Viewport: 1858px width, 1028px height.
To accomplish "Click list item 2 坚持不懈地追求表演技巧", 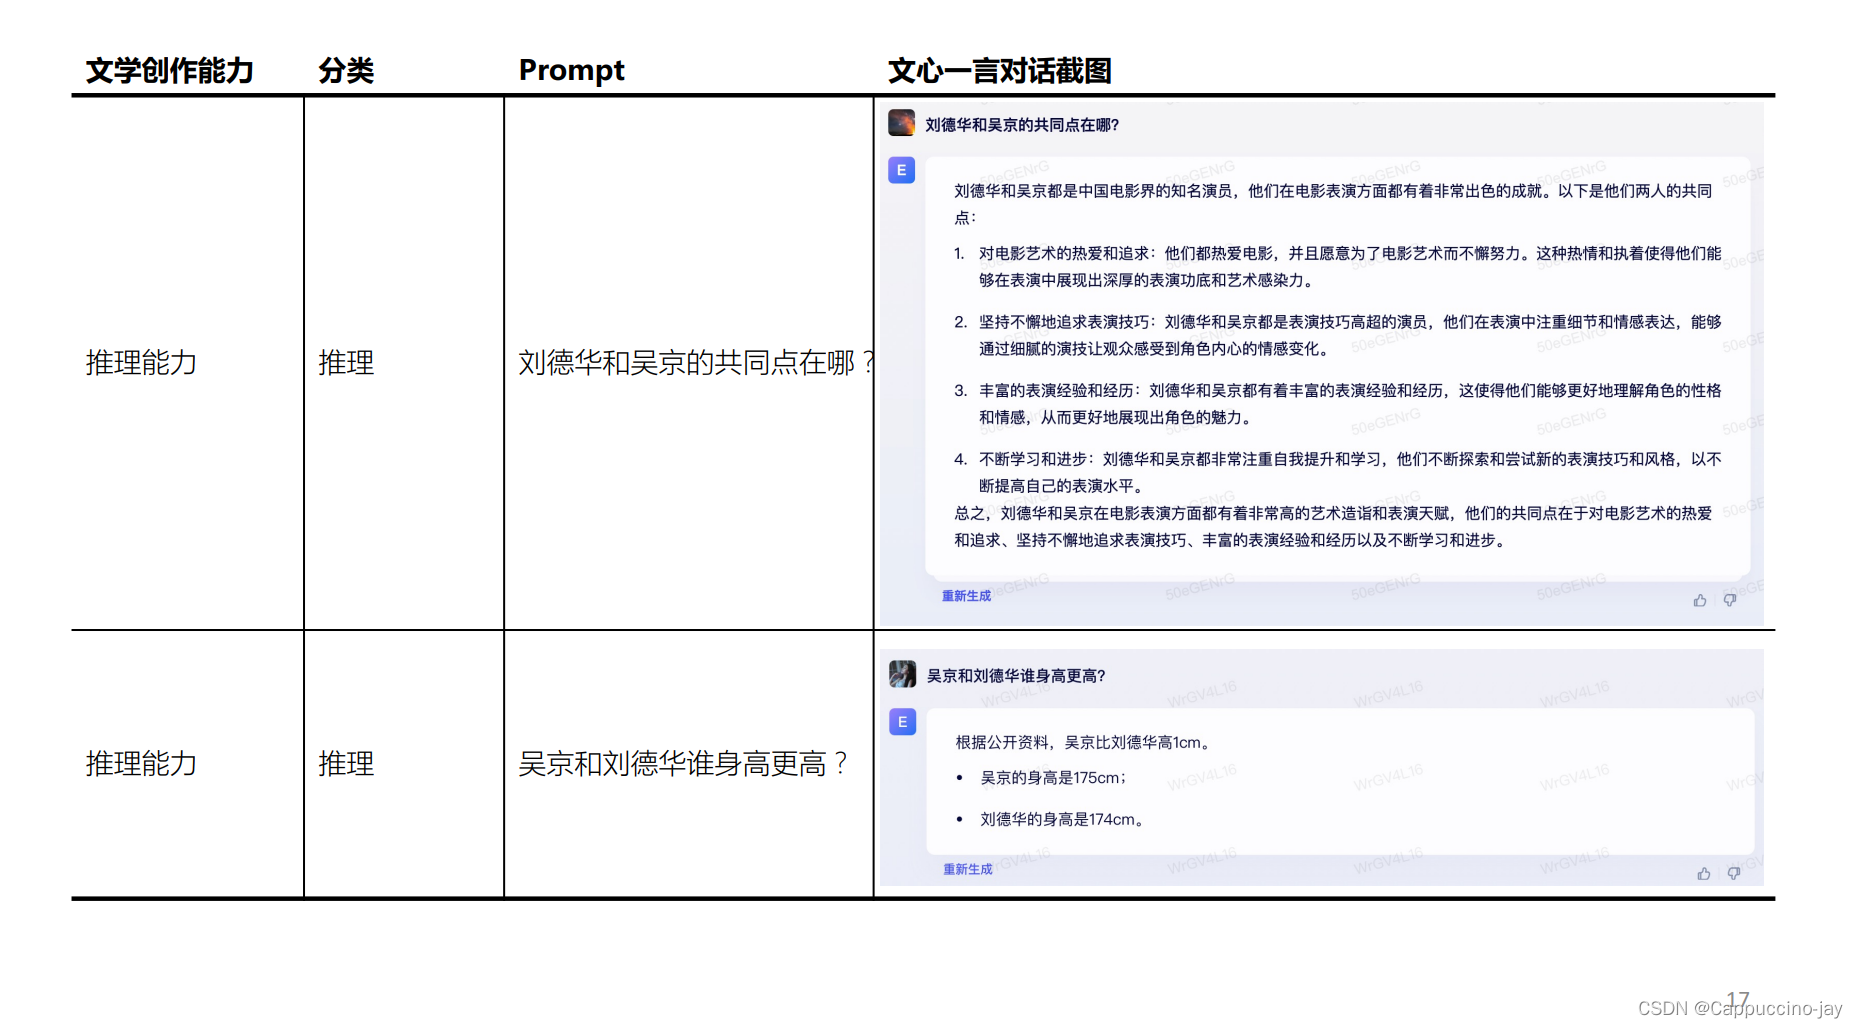I will tap(1338, 335).
